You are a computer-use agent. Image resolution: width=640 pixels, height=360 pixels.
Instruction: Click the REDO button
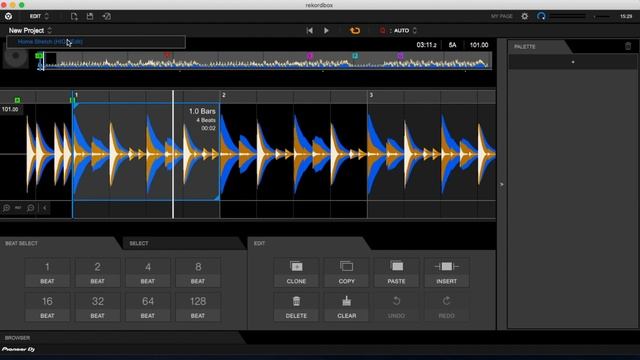447,307
